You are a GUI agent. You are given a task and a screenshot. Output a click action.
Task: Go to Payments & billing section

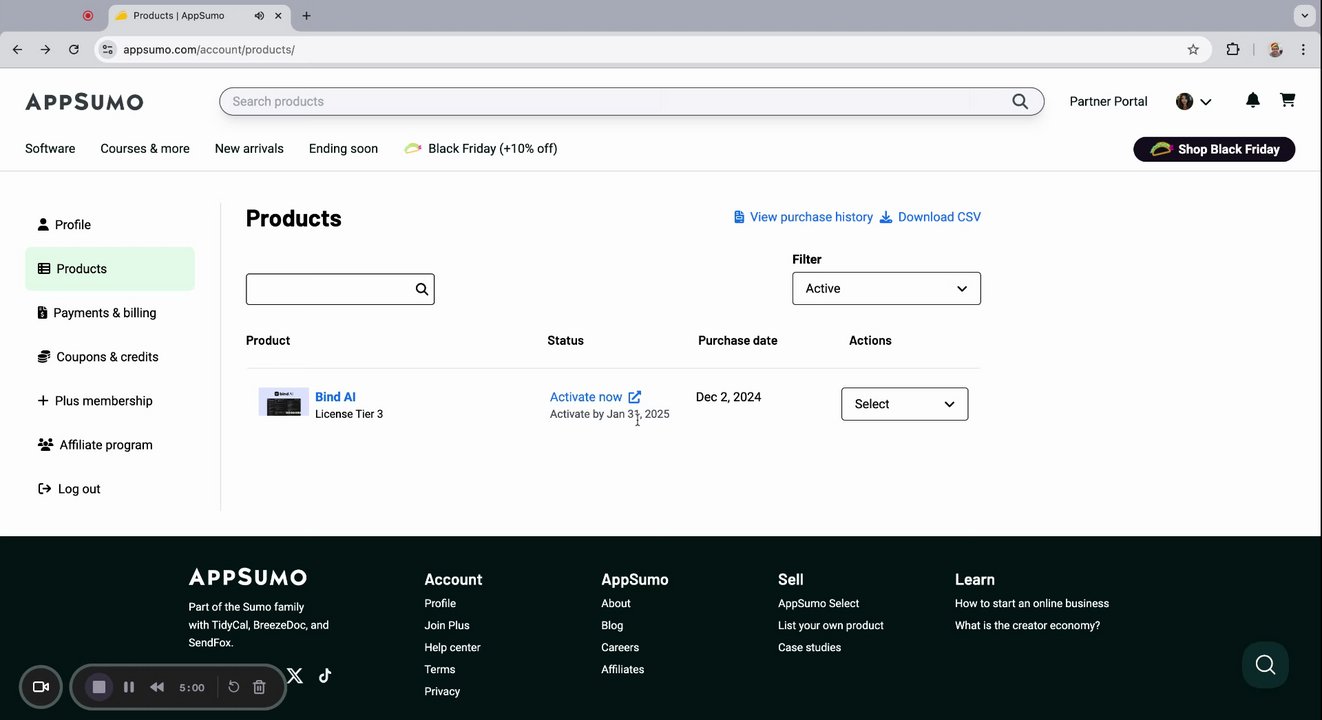click(x=104, y=313)
